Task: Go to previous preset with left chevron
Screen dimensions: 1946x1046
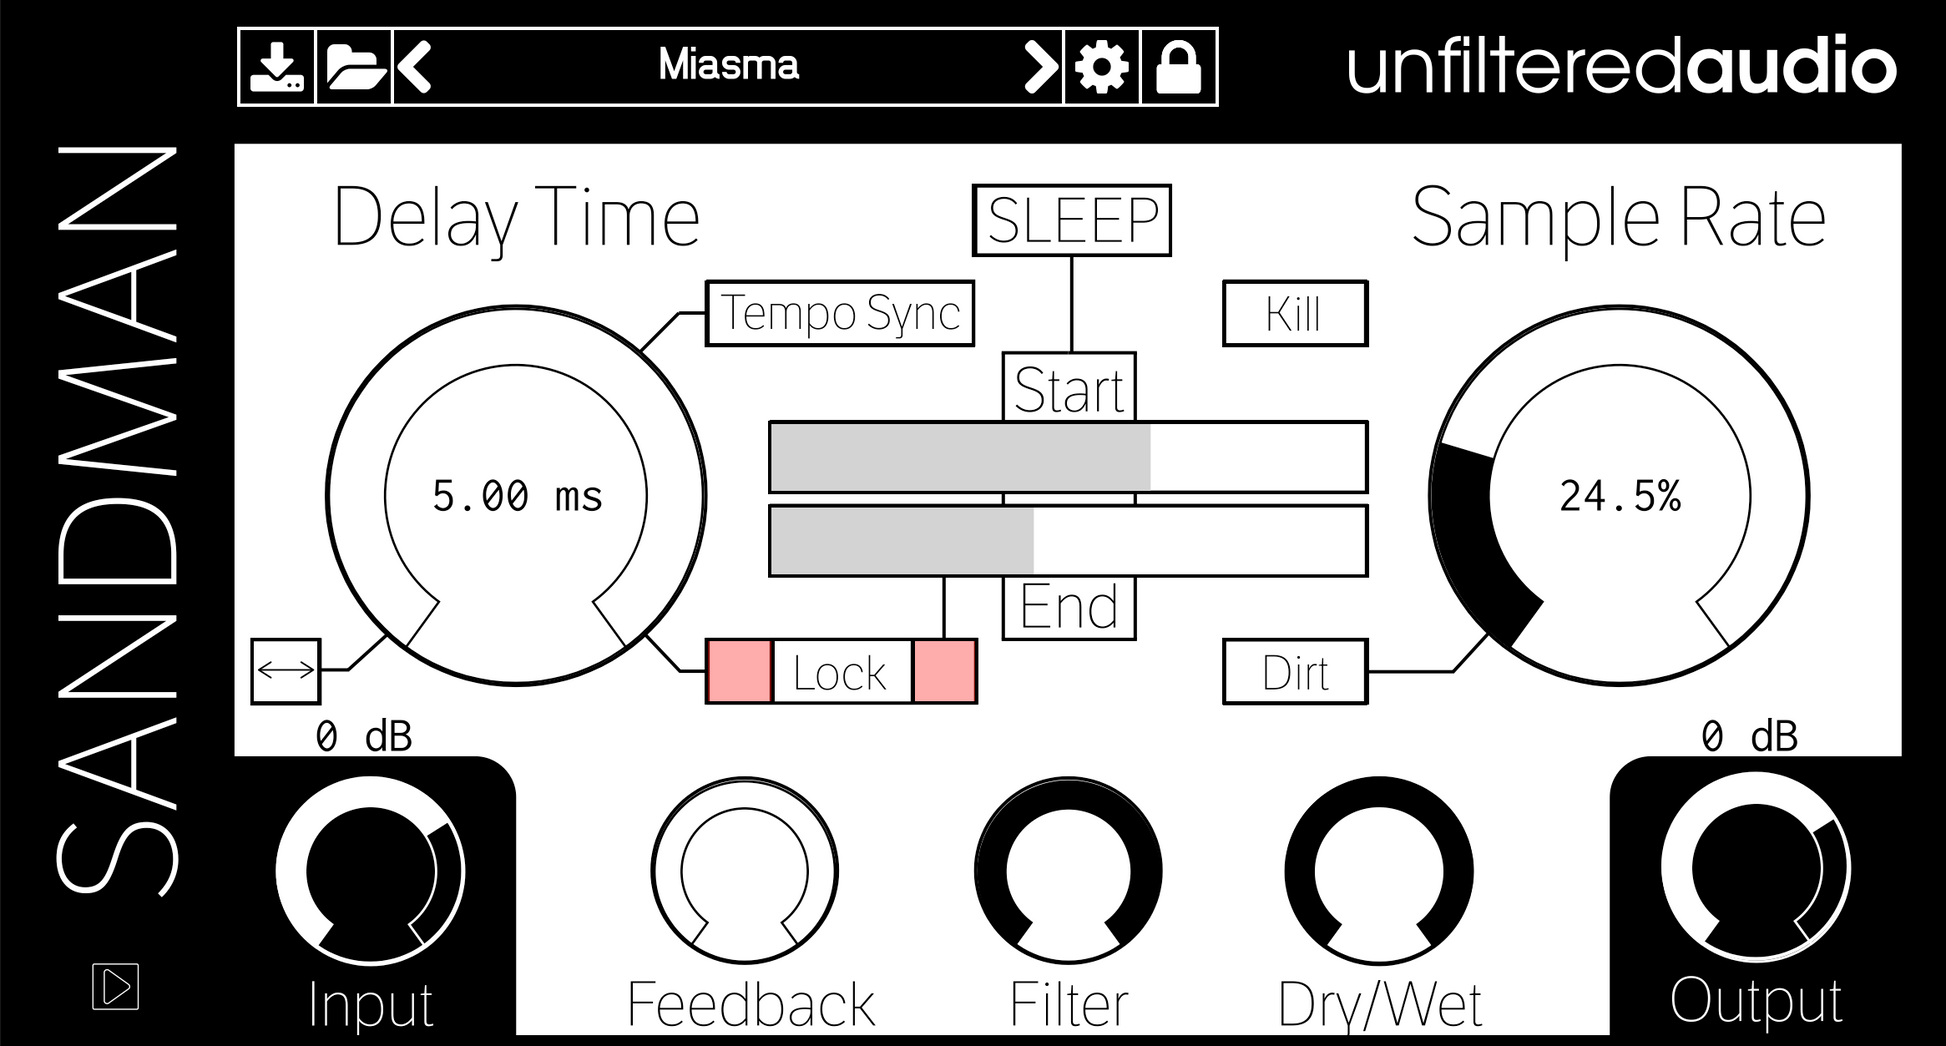Action: coord(414,67)
